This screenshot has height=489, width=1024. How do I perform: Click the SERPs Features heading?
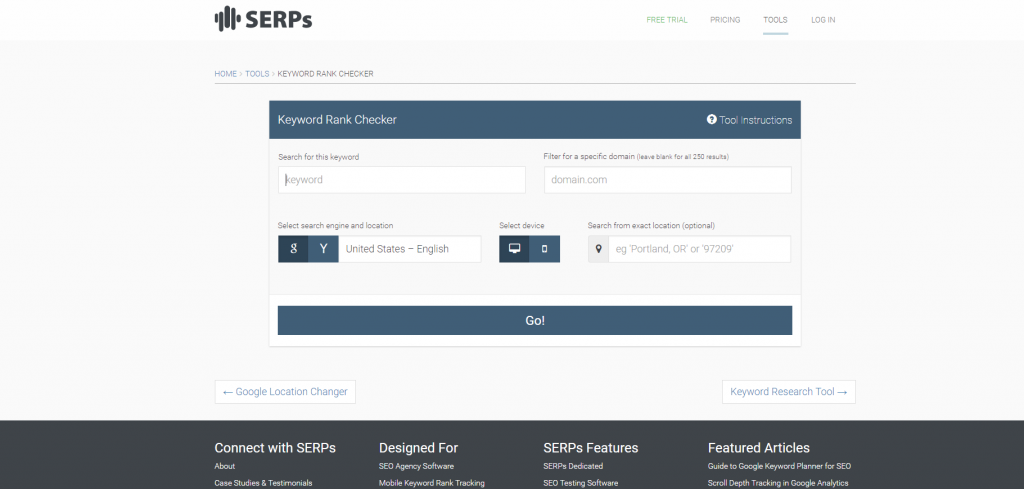pyautogui.click(x=590, y=448)
